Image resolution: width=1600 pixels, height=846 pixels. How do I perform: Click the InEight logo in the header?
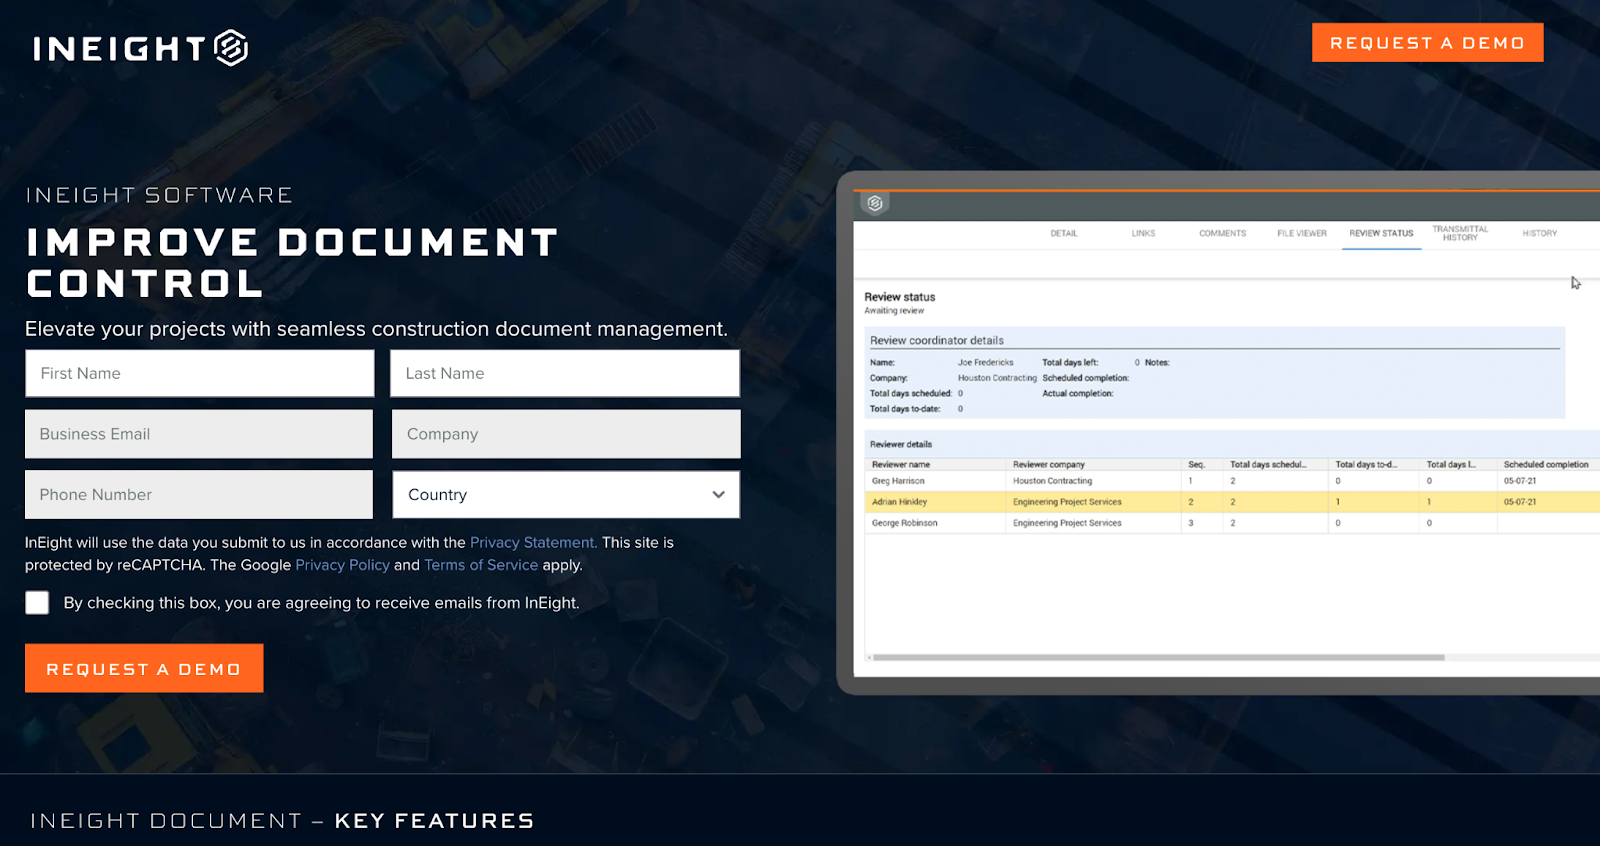(x=140, y=48)
